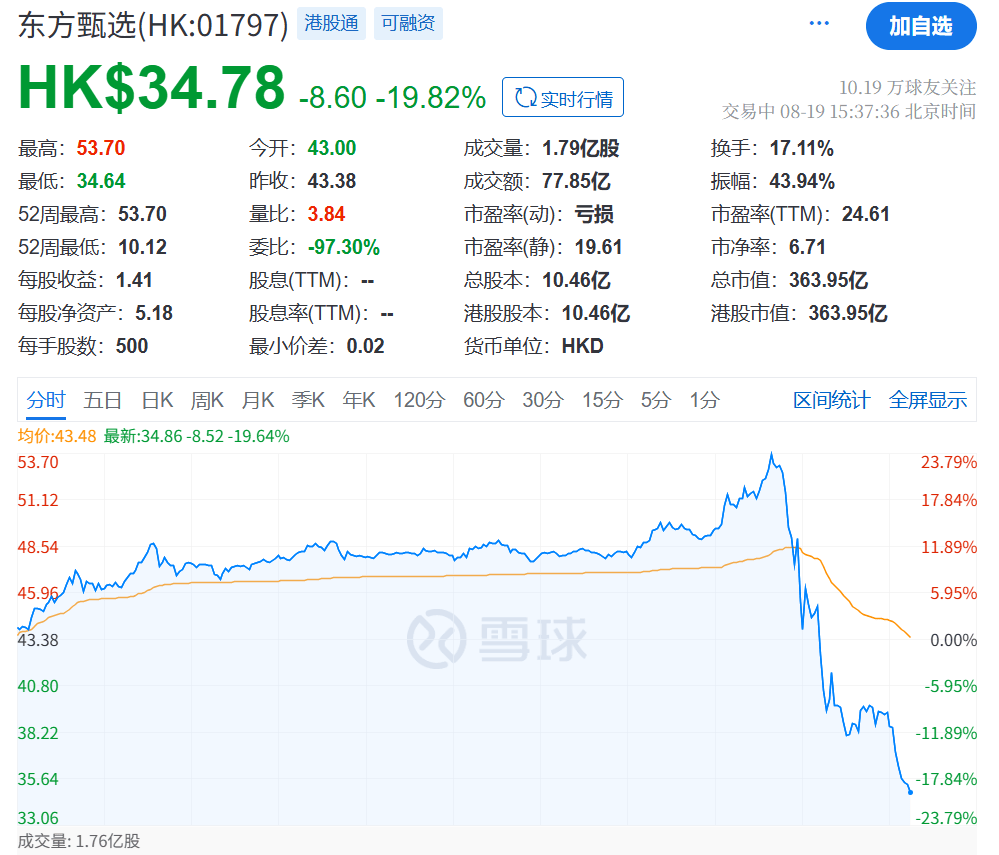The height and width of the screenshot is (855, 999).
Task: Open the 季K chart
Action: click(307, 400)
